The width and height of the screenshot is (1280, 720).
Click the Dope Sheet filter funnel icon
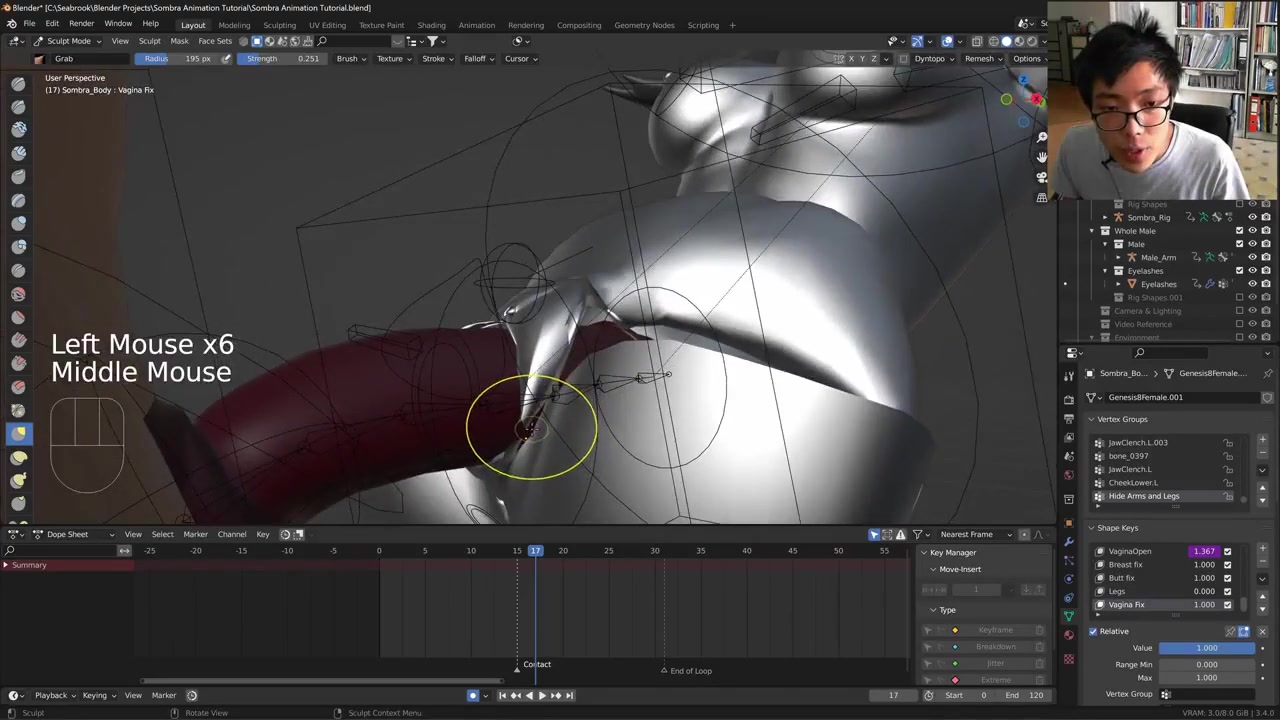(917, 534)
